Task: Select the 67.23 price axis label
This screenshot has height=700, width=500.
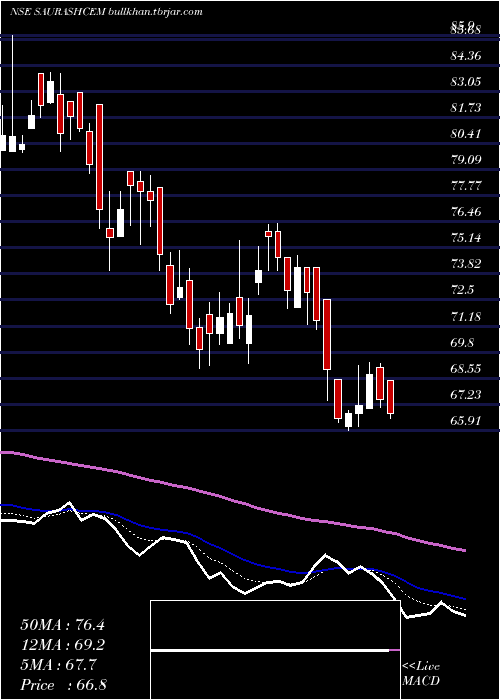Action: pos(465,394)
